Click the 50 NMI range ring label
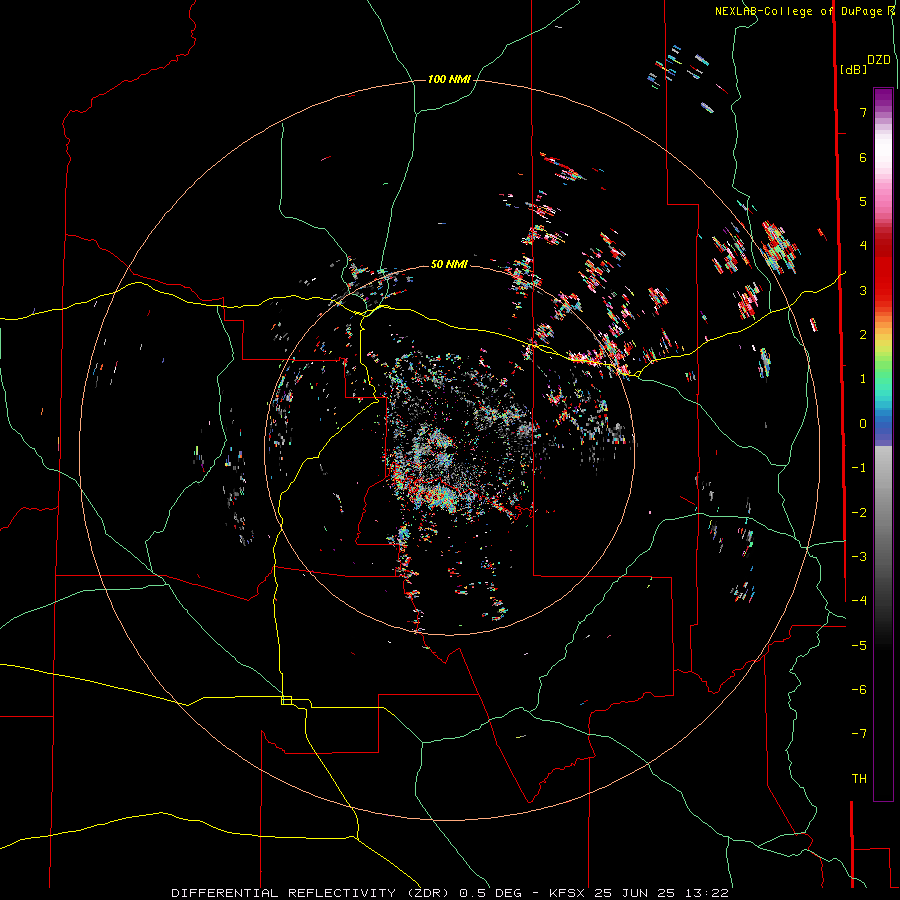The image size is (900, 900). pos(449,264)
